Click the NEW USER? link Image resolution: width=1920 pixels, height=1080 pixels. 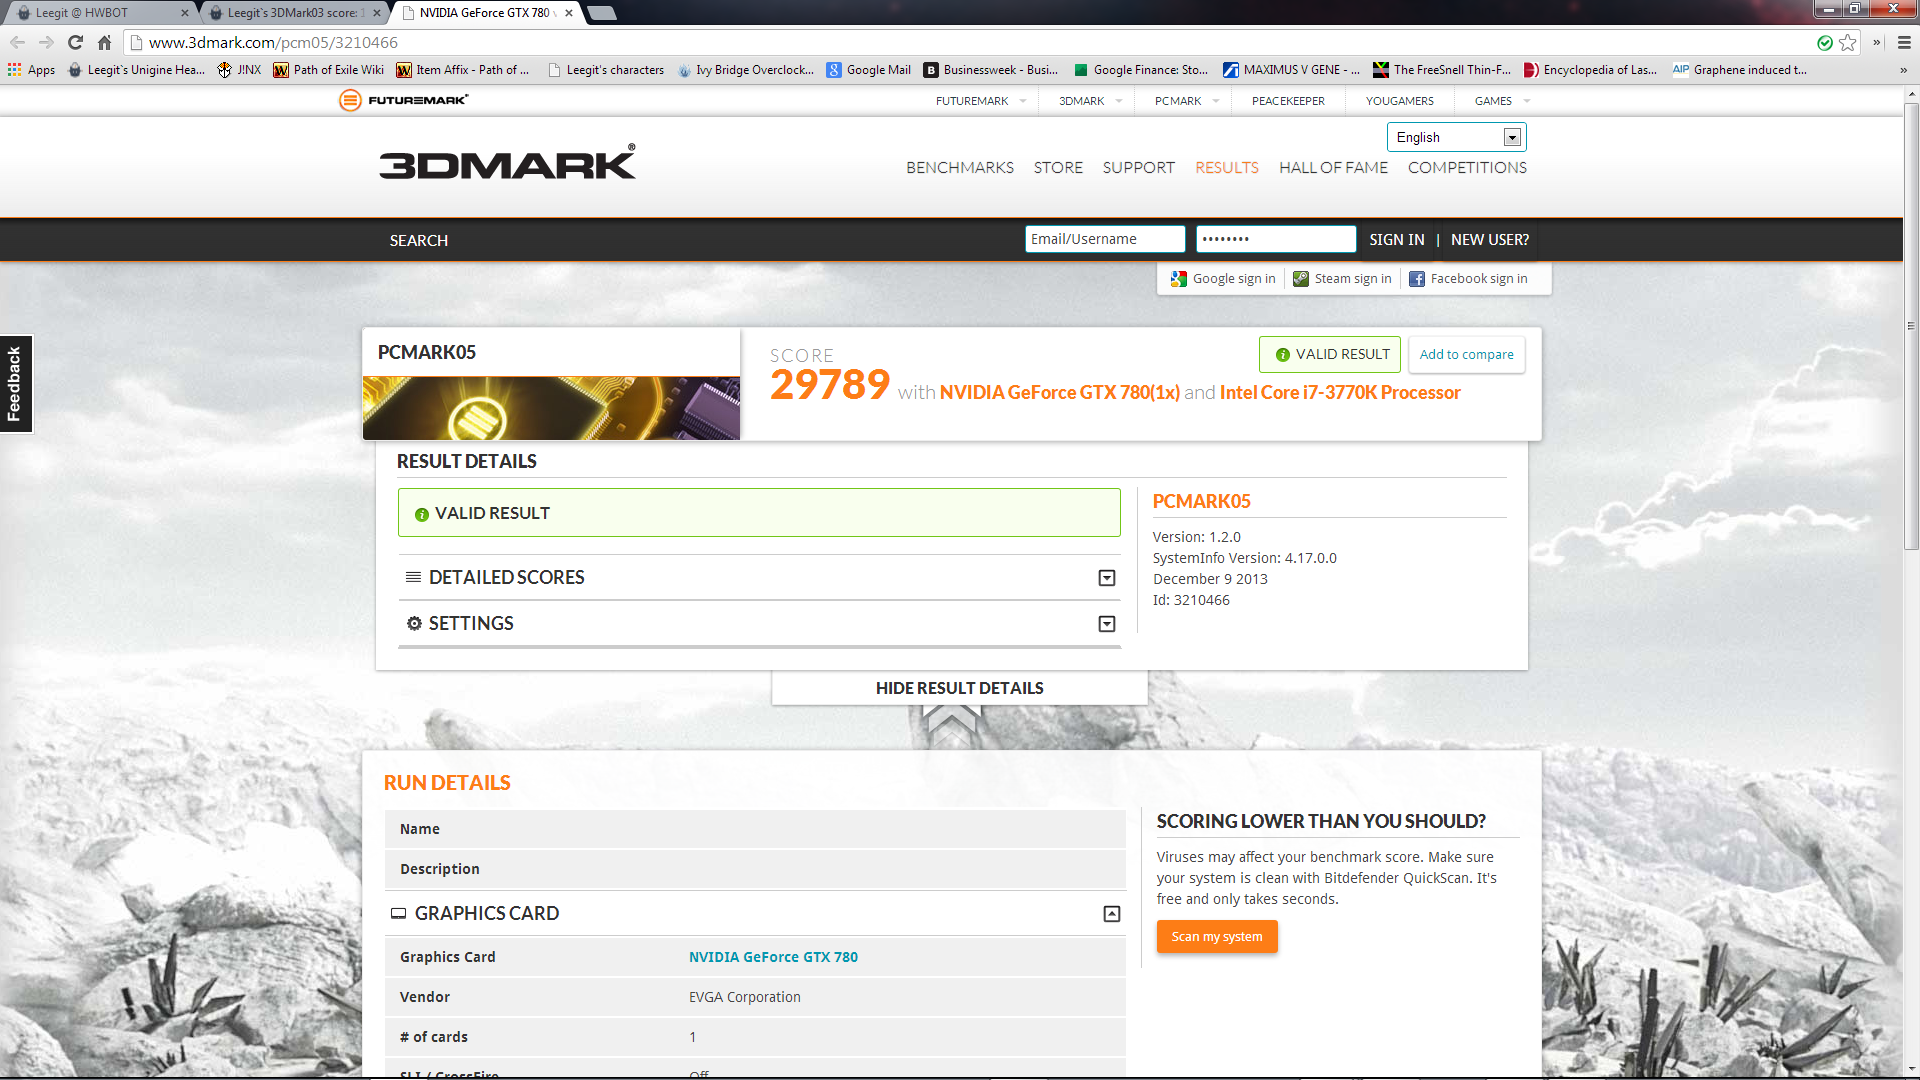coord(1489,240)
